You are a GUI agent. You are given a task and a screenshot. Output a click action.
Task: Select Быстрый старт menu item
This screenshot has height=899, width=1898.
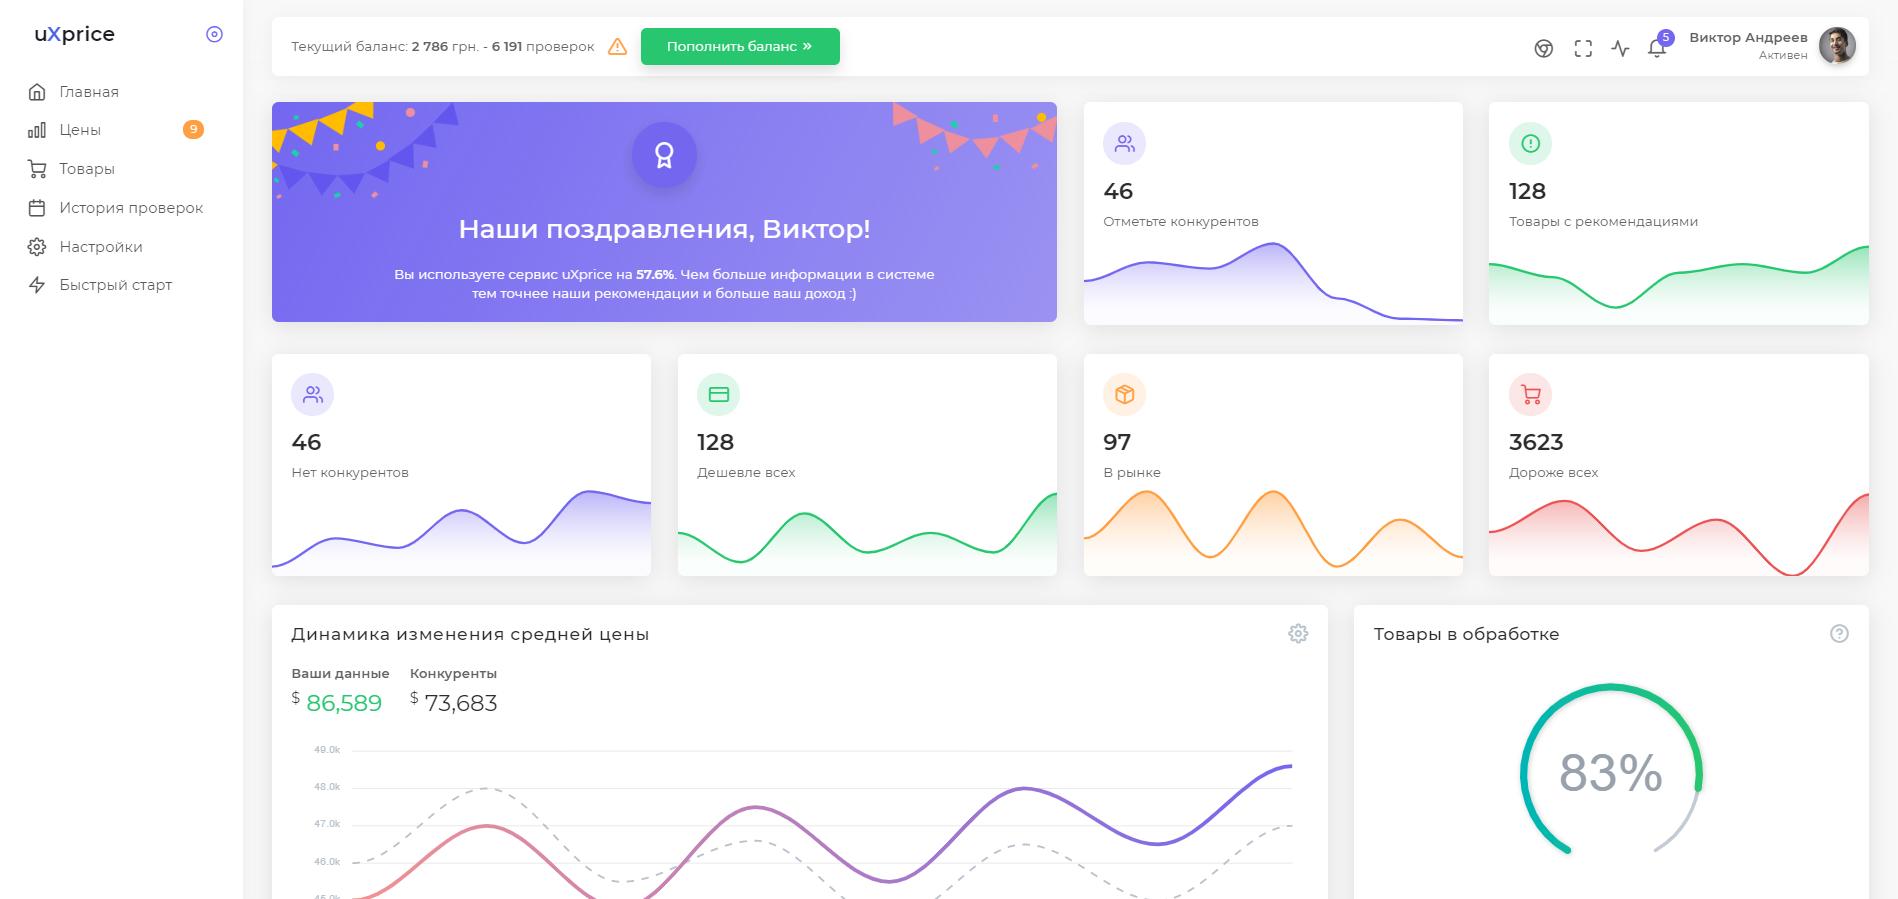[115, 285]
